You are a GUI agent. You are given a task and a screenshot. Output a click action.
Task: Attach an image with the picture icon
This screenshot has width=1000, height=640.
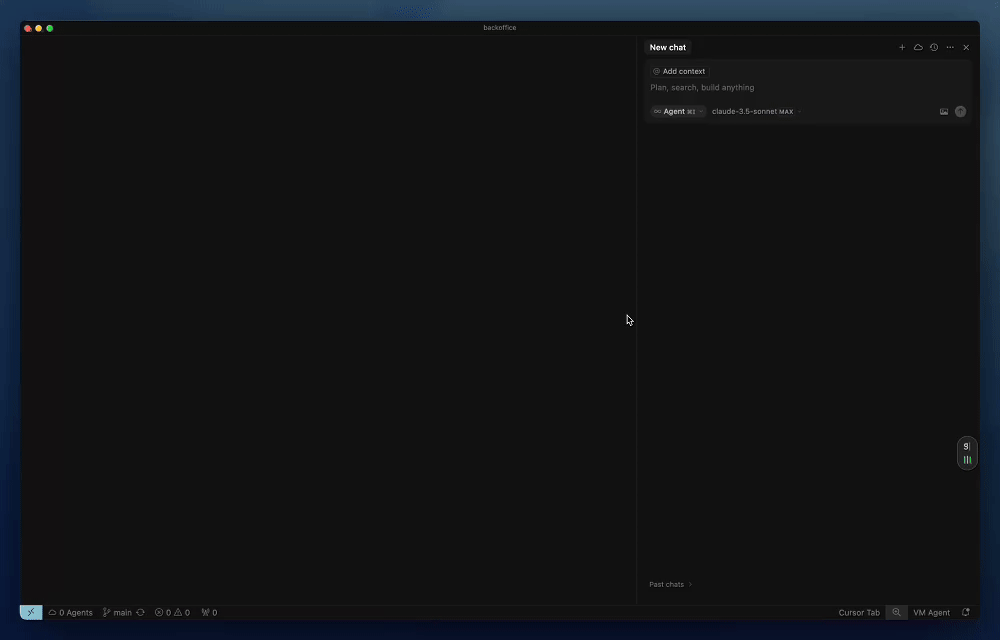point(944,112)
